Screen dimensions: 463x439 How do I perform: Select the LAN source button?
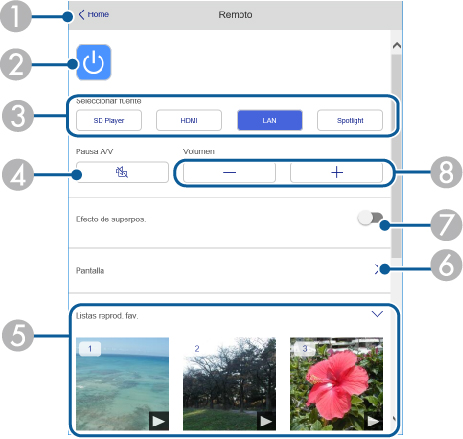[270, 120]
